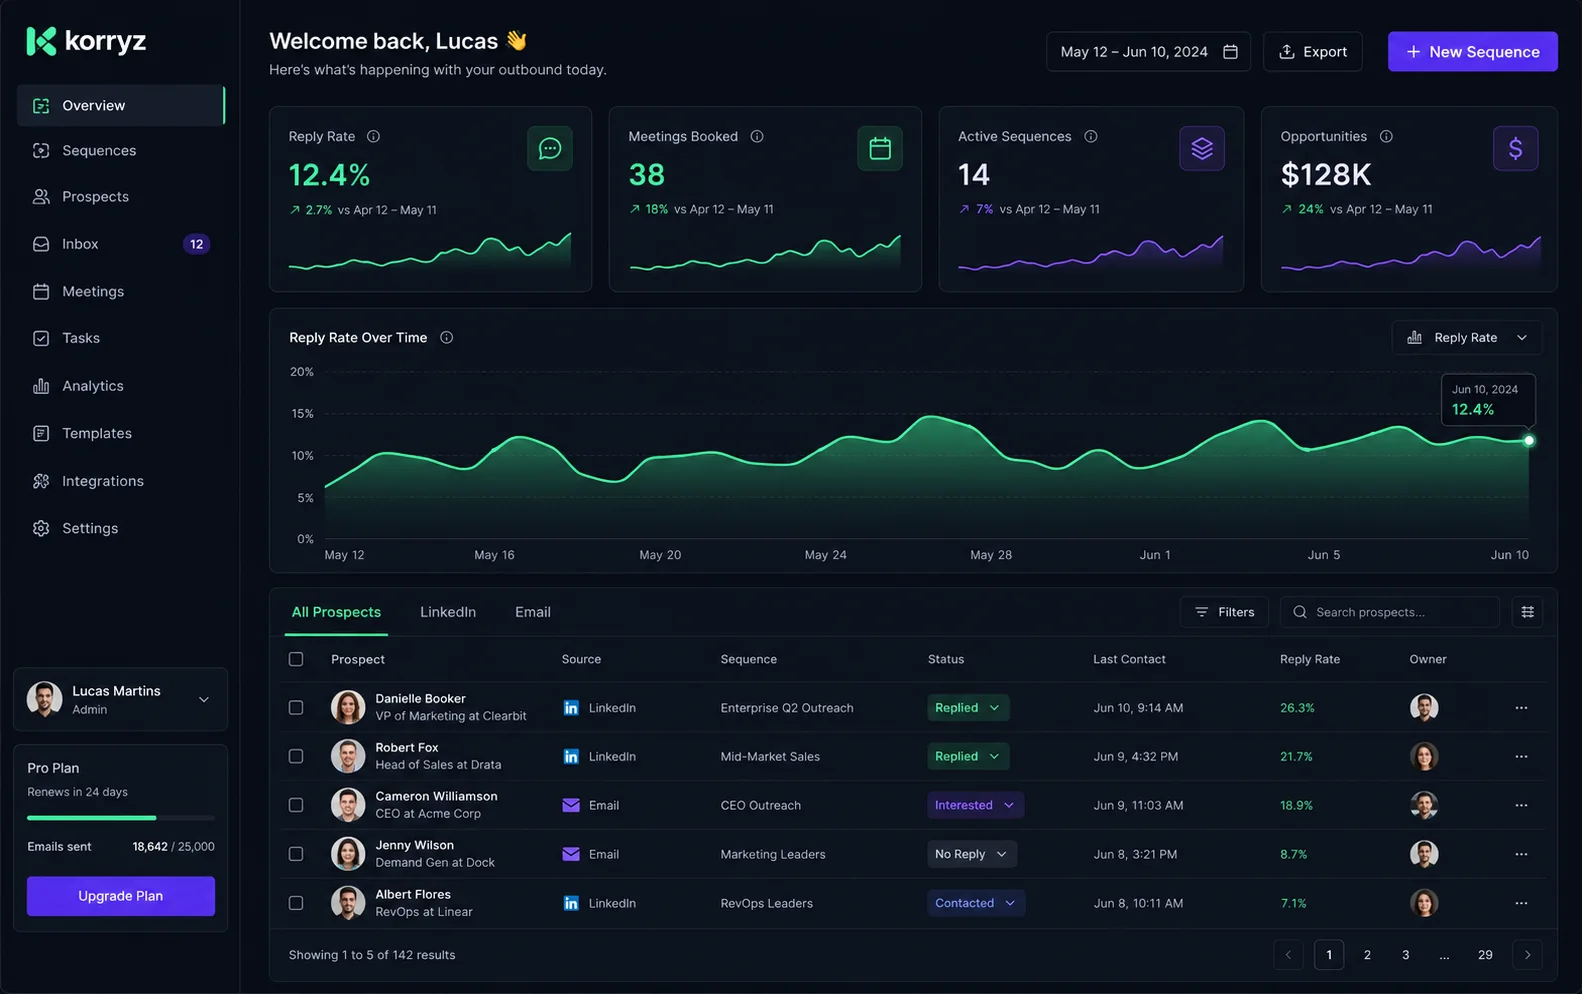Click the Export button
Image resolution: width=1582 pixels, height=994 pixels.
coord(1313,52)
